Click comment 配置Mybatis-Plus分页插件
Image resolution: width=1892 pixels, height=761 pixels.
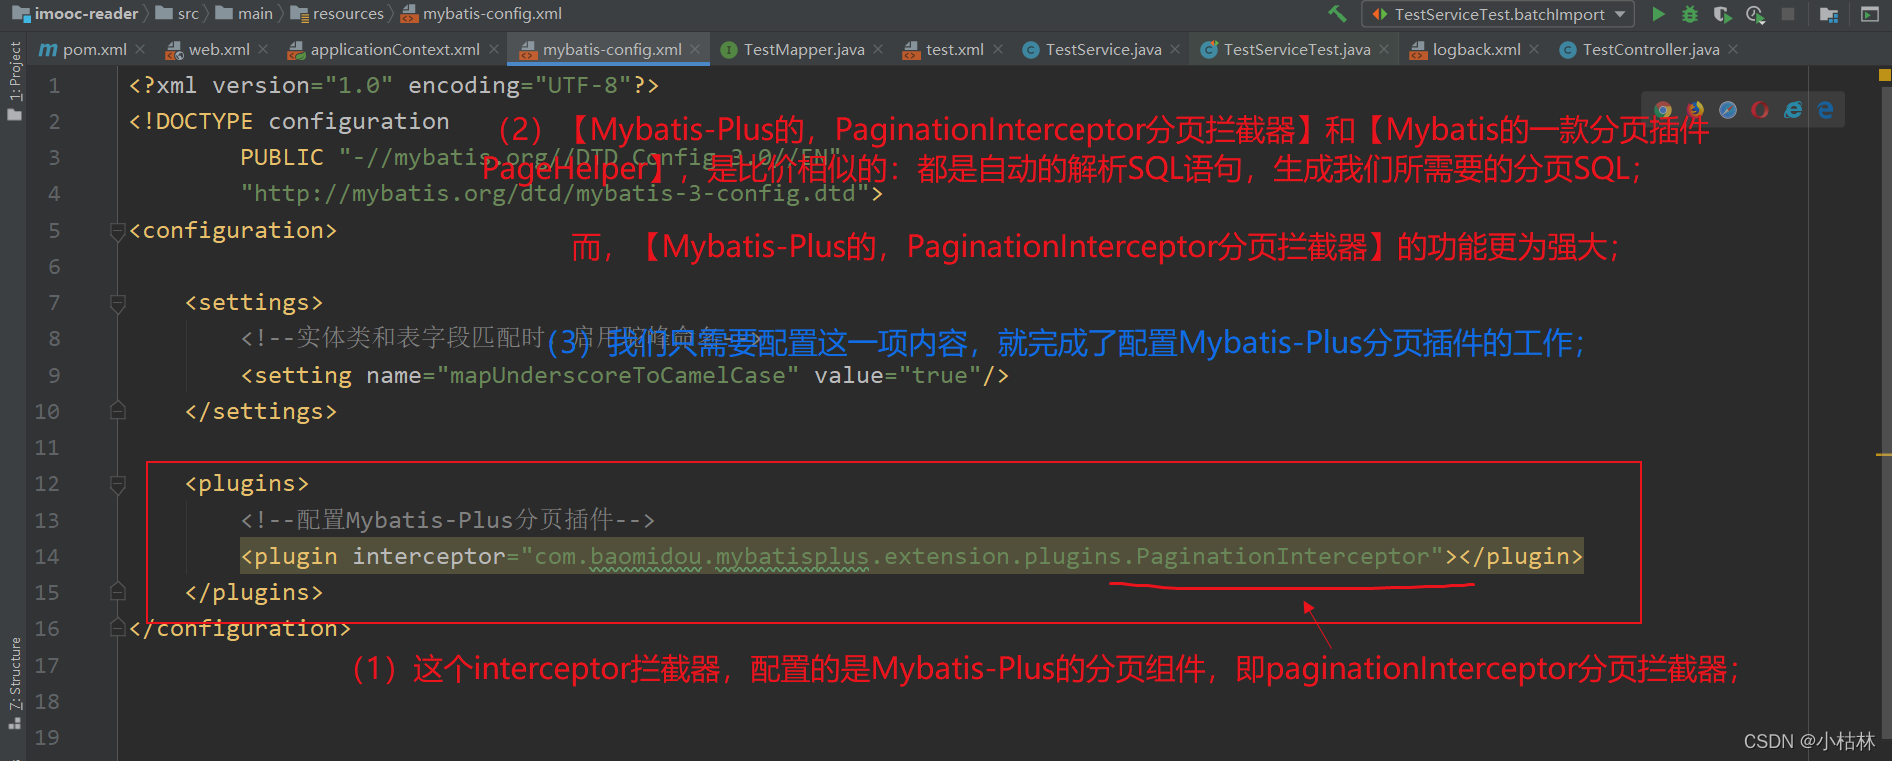tap(447, 520)
